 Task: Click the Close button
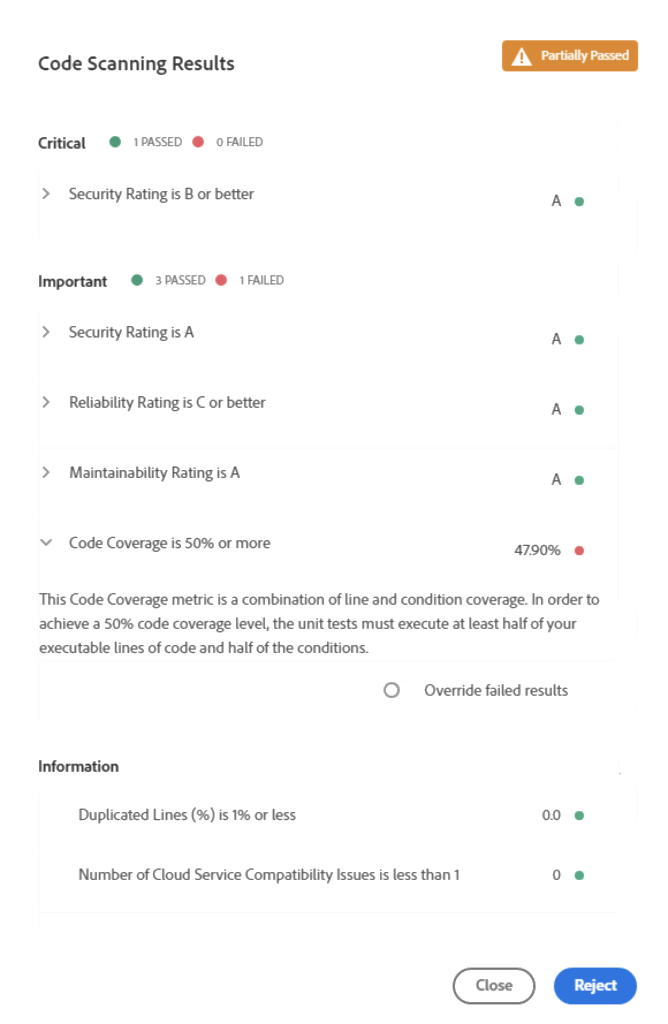494,985
